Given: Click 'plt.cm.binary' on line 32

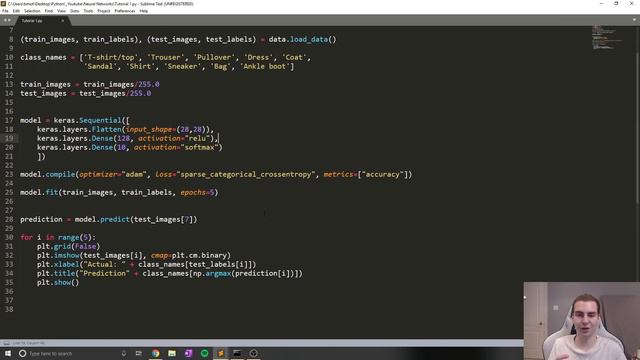Looking at the screenshot, I should click(199, 256).
